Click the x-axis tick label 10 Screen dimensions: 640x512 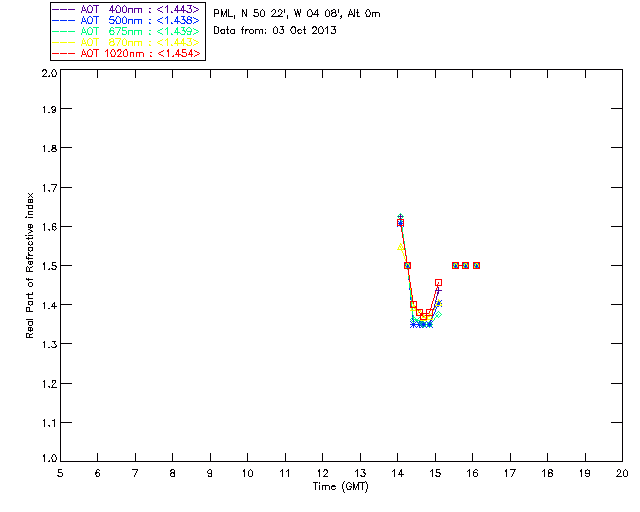tap(247, 473)
